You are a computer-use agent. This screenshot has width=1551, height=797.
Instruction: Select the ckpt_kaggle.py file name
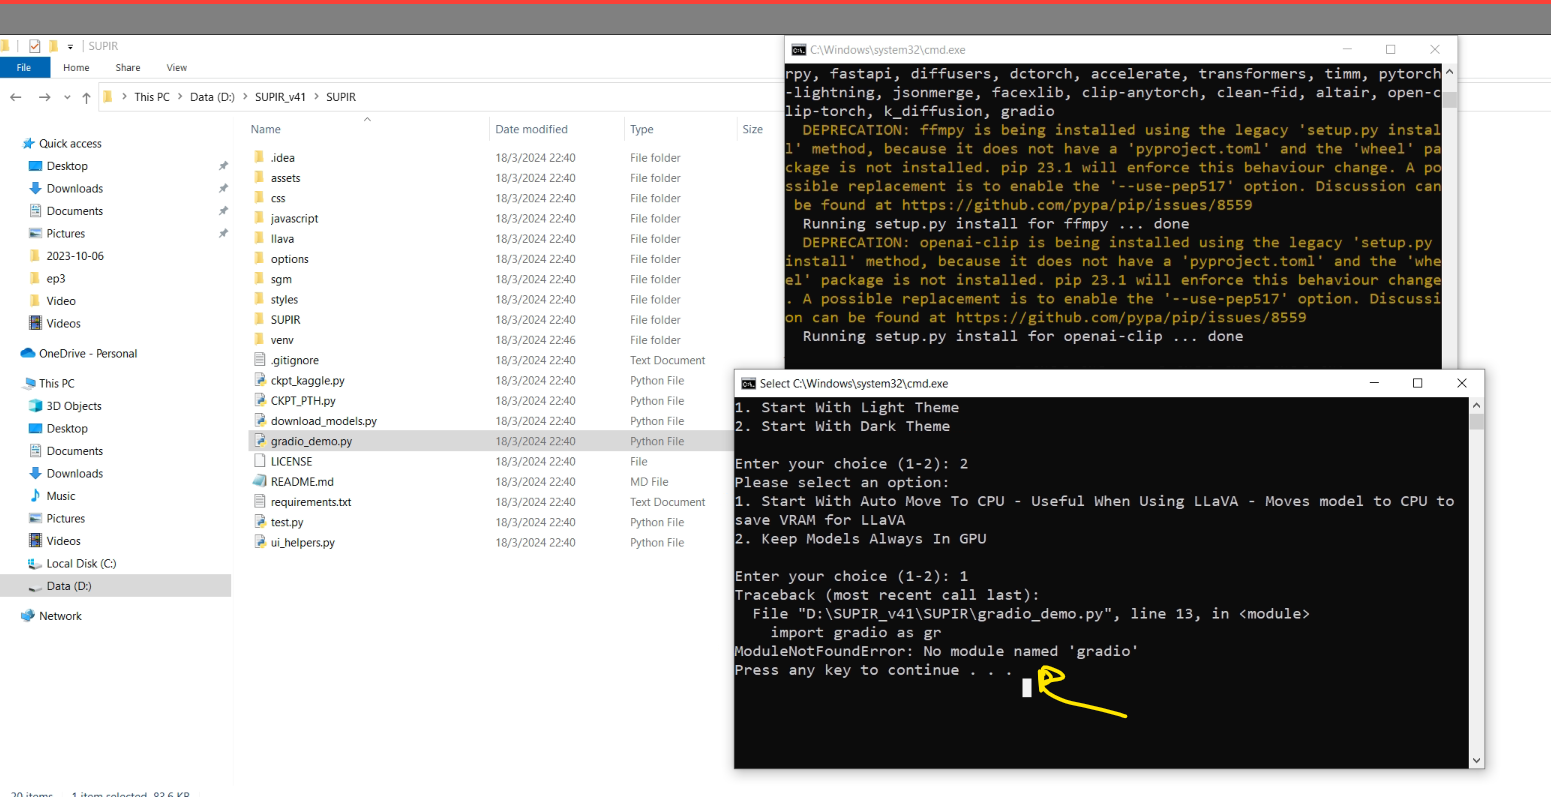(308, 381)
